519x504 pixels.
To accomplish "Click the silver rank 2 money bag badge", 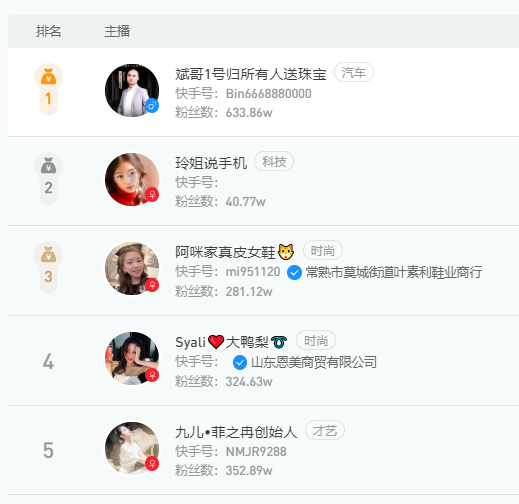I will [x=48, y=179].
